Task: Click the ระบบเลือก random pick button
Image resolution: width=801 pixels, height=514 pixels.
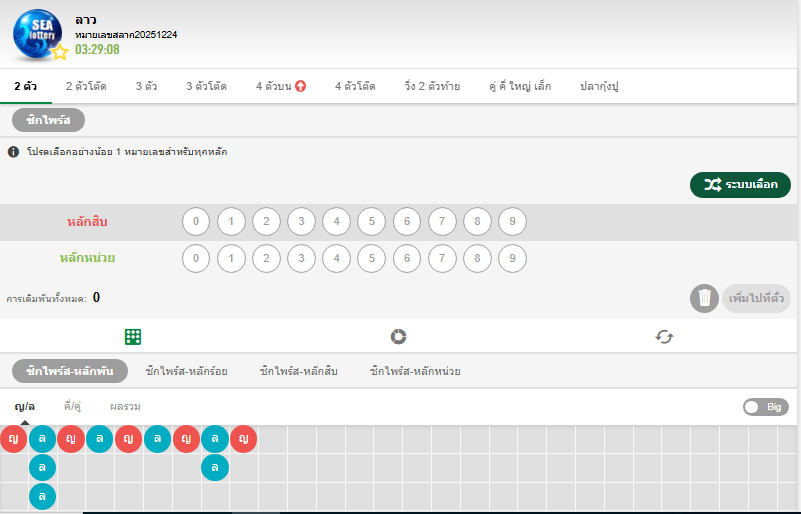Action: point(740,184)
